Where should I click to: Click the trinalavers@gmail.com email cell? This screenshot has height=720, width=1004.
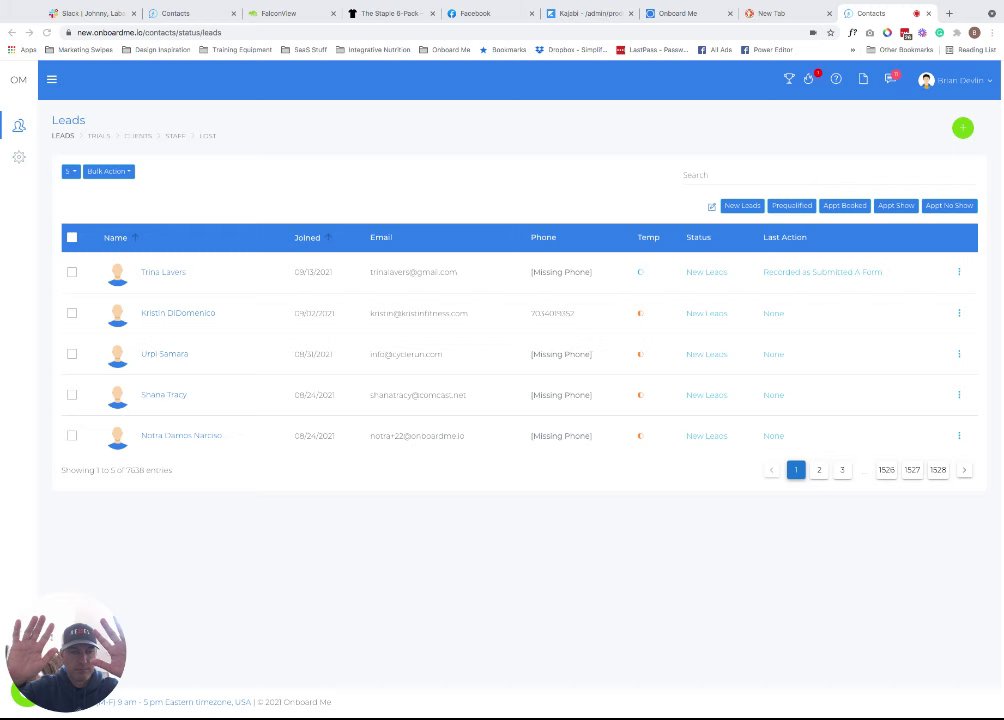(414, 272)
